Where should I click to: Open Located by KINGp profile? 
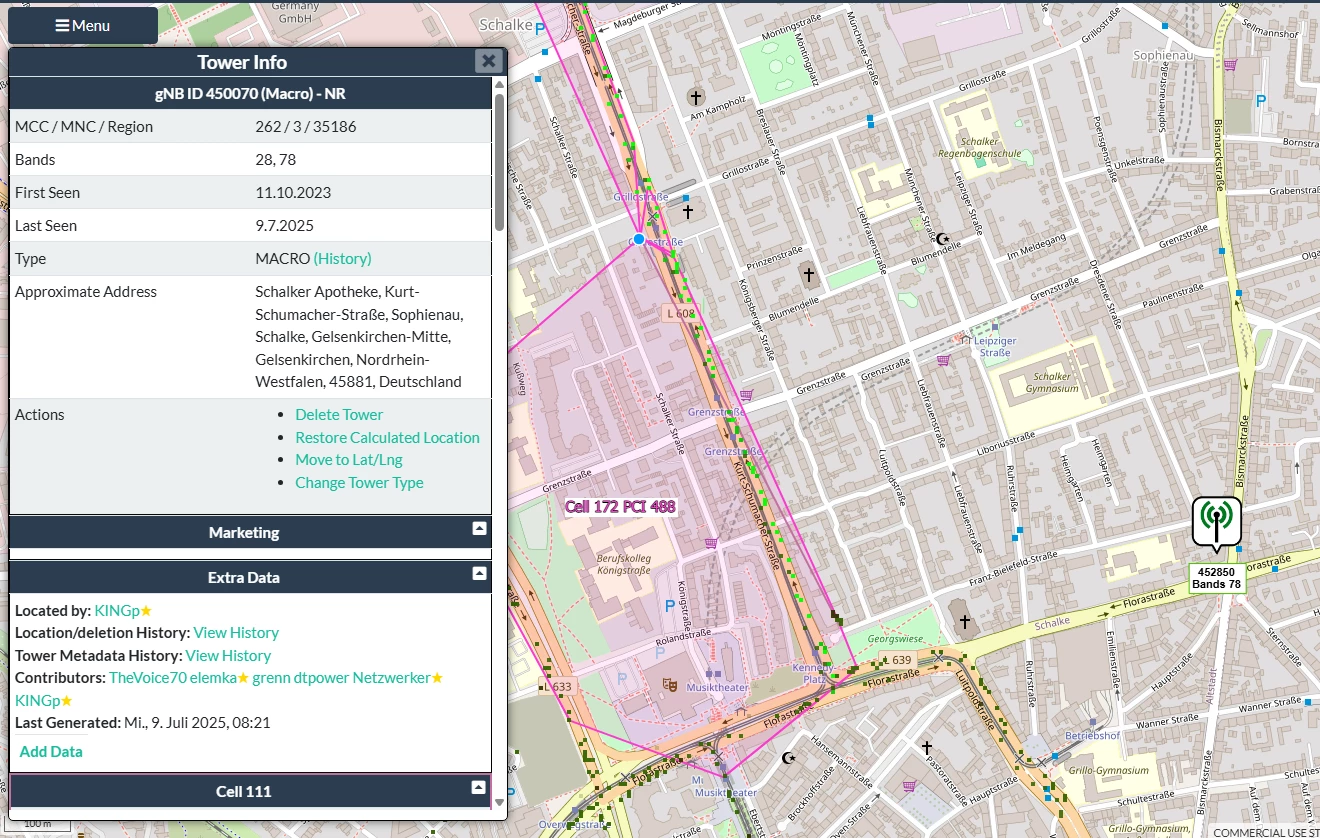coord(122,610)
